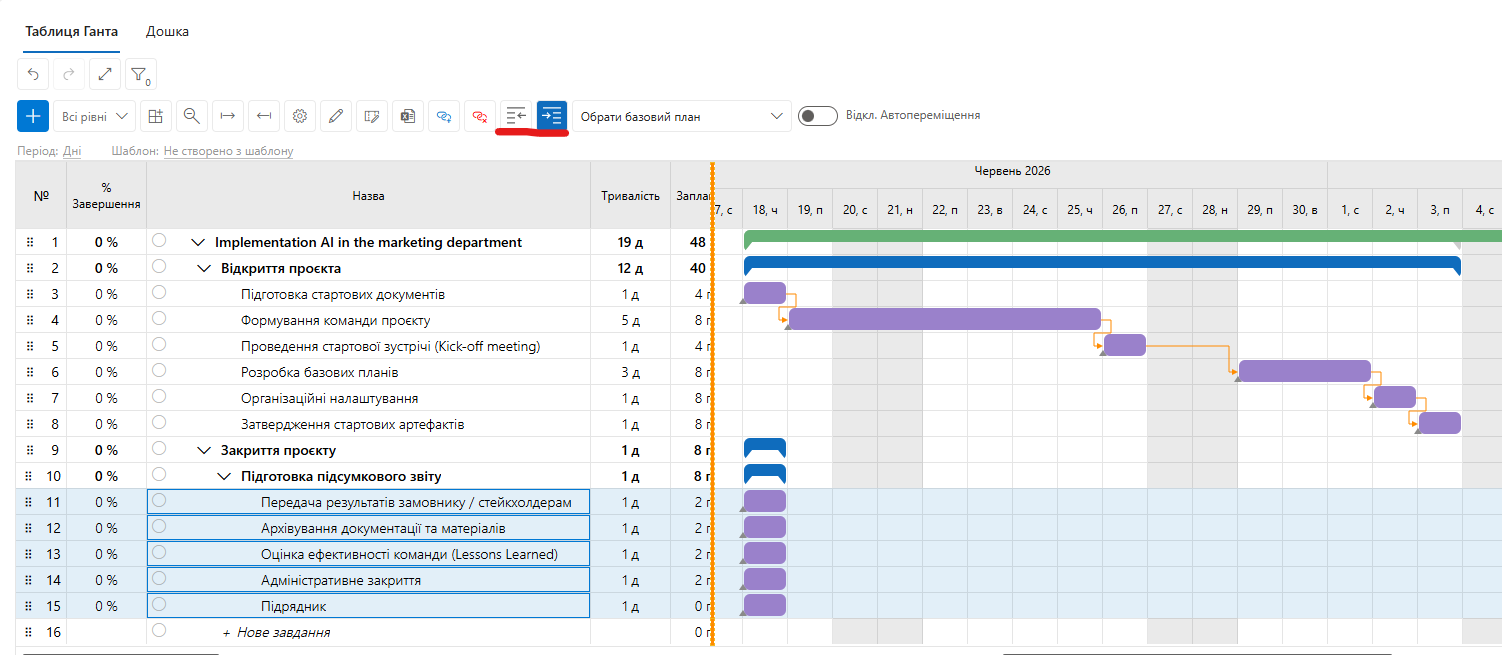Click the blue plus add-task button

[33, 116]
